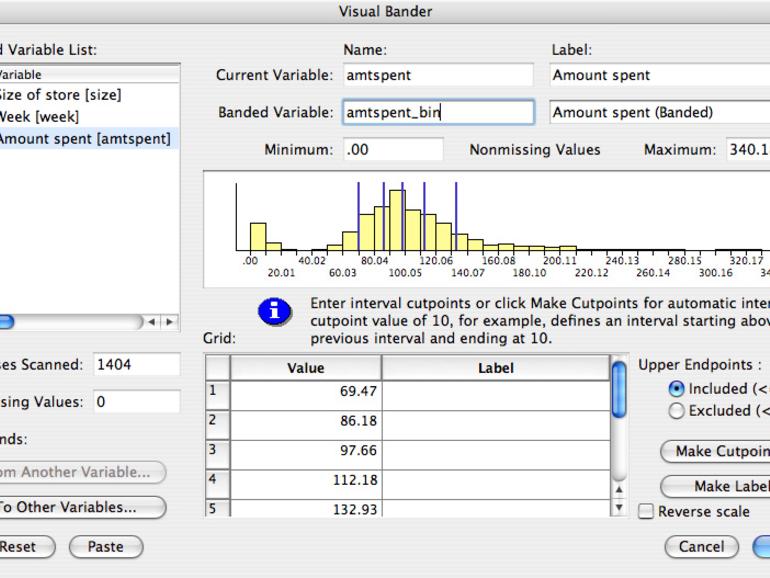The height and width of the screenshot is (578, 770).
Task: Click value cell 69.47
Action: [x=306, y=396]
